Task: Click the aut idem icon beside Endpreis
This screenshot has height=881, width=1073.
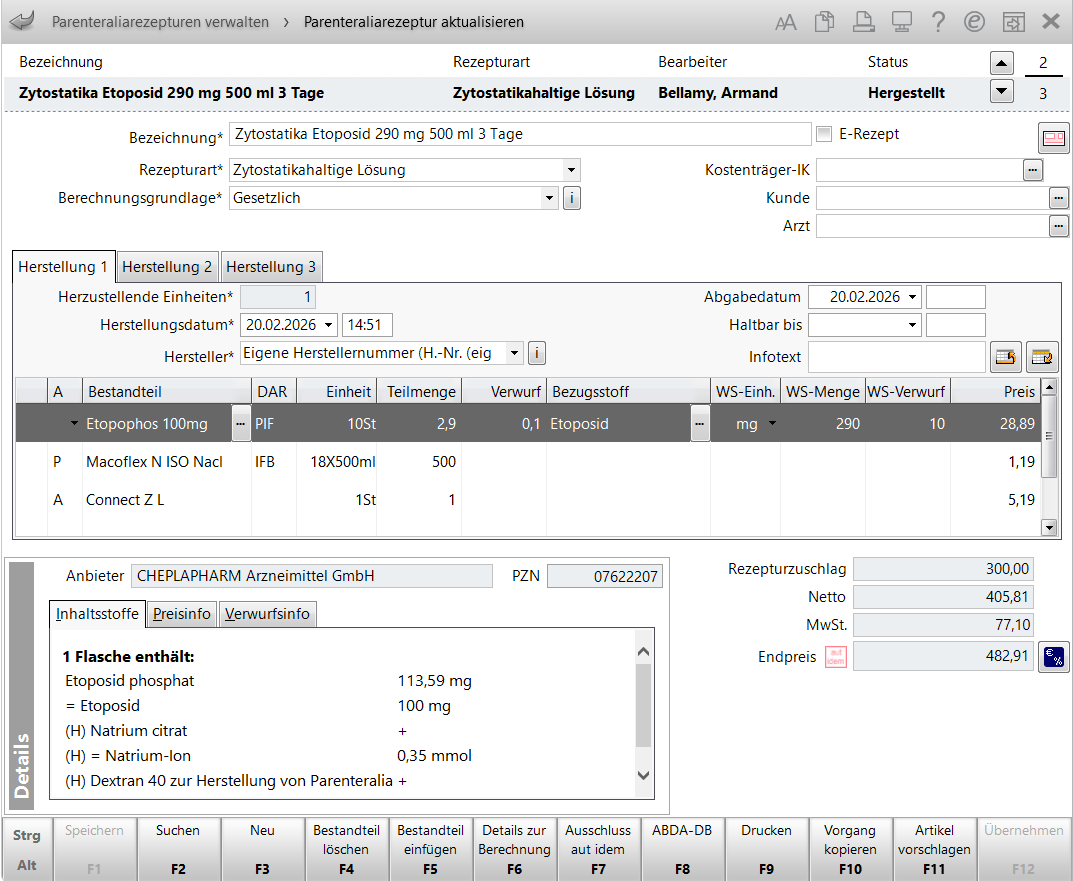Action: (836, 657)
